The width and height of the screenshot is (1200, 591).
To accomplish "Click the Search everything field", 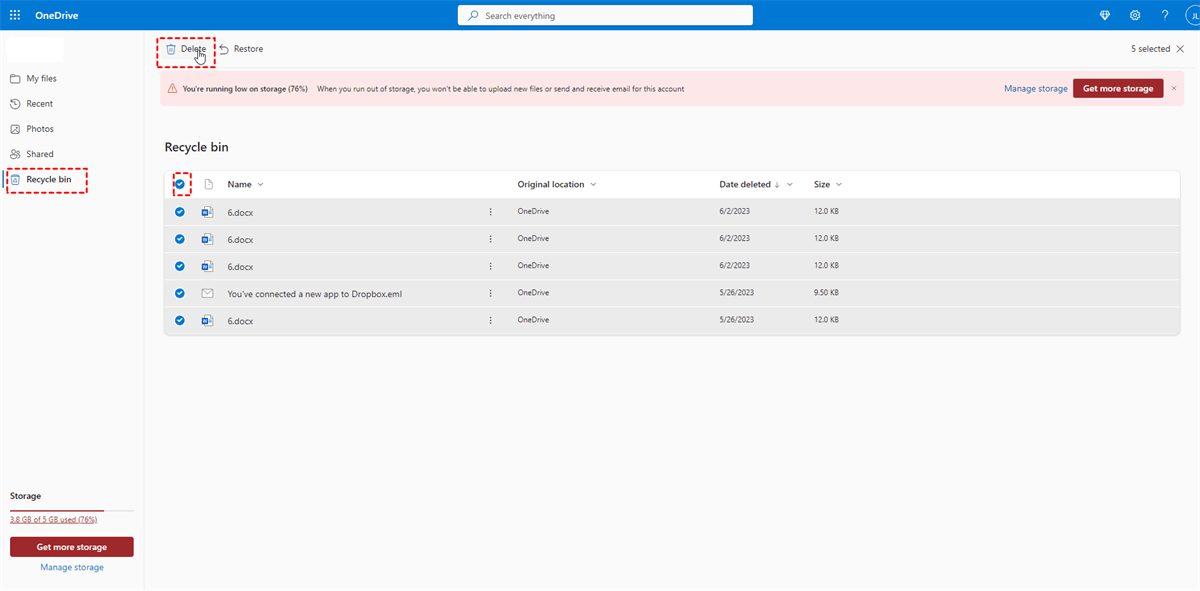I will coord(605,16).
